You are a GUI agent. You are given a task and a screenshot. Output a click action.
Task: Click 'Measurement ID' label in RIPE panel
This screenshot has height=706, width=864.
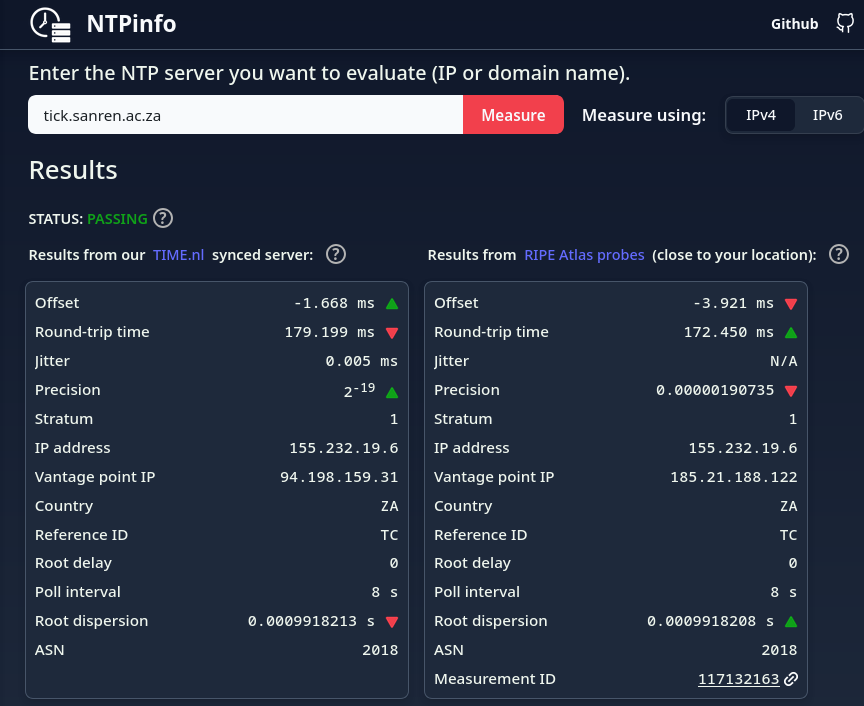coord(494,680)
